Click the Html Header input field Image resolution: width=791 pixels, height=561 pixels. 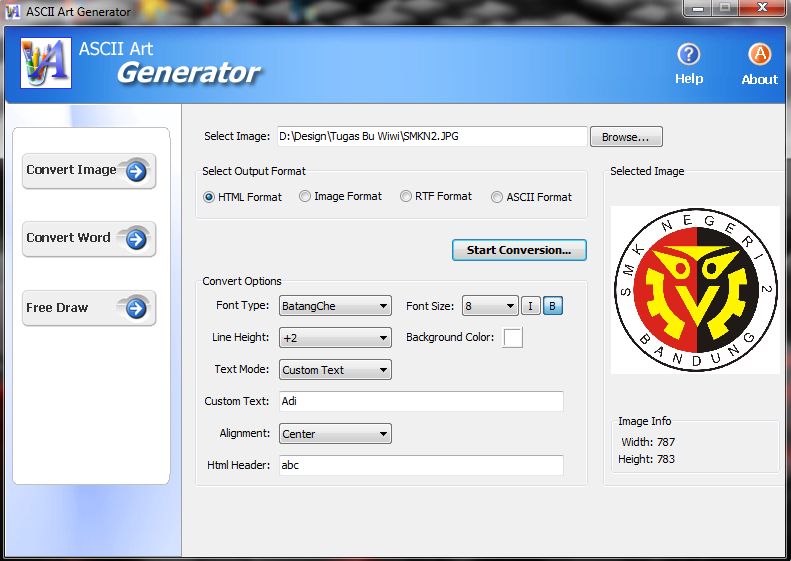coord(421,465)
